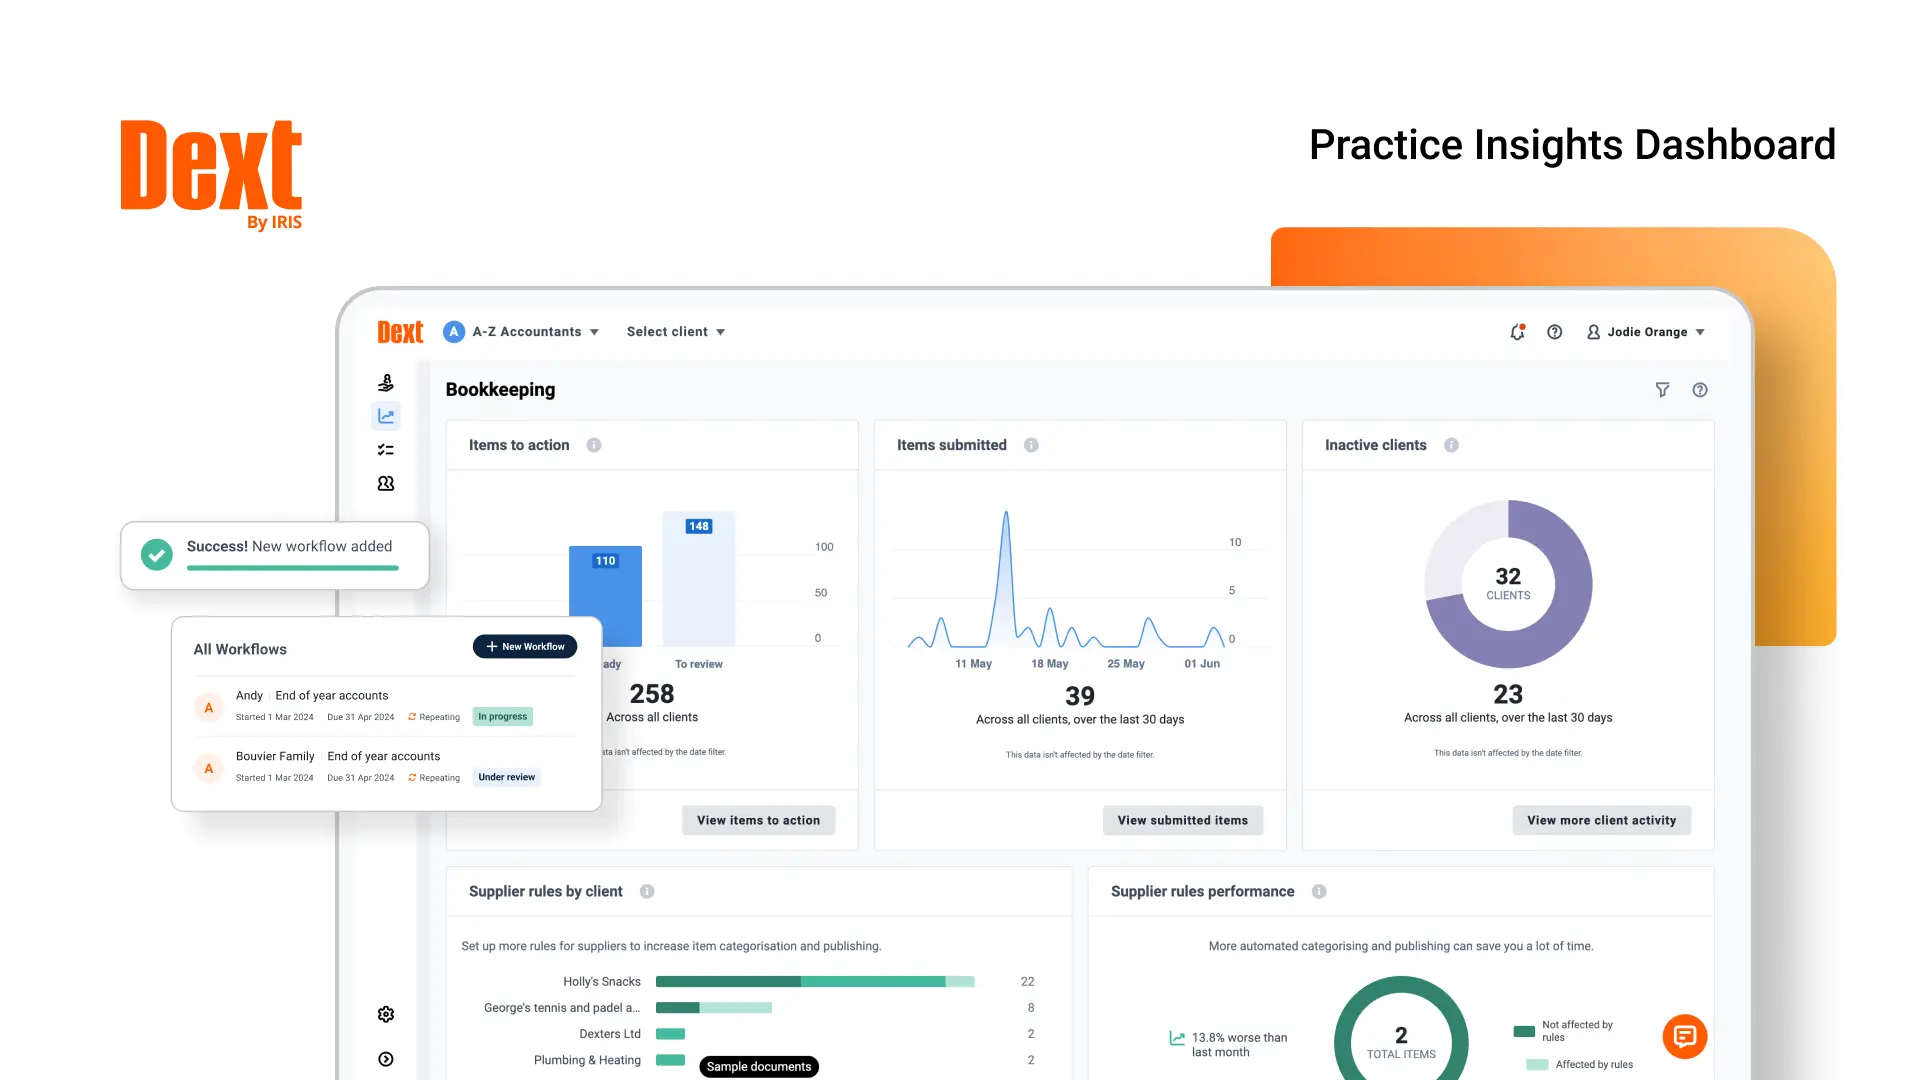Image resolution: width=1920 pixels, height=1080 pixels.
Task: Click the top sidebar costs icon
Action: 386,383
